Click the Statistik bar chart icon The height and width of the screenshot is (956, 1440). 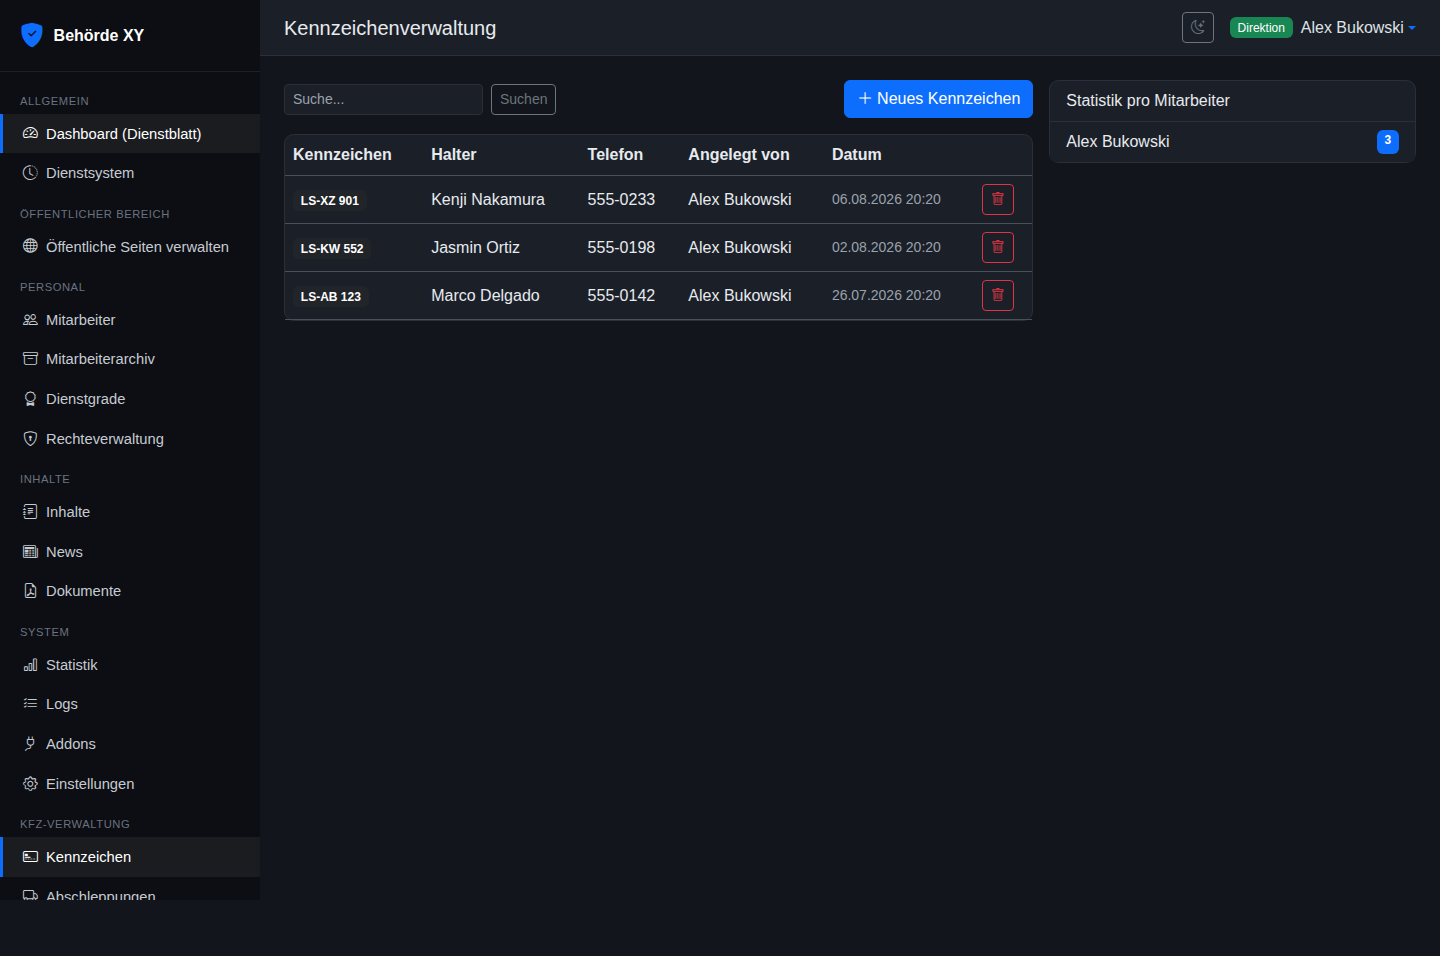tap(30, 665)
